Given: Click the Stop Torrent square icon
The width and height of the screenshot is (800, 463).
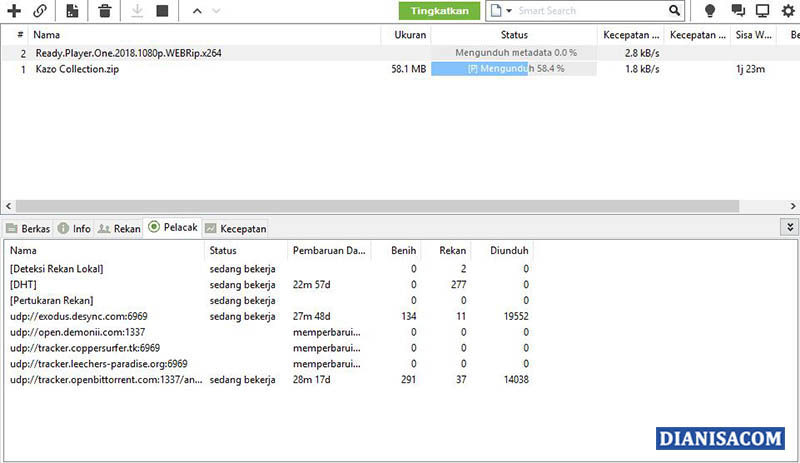Looking at the screenshot, I should click(162, 11).
